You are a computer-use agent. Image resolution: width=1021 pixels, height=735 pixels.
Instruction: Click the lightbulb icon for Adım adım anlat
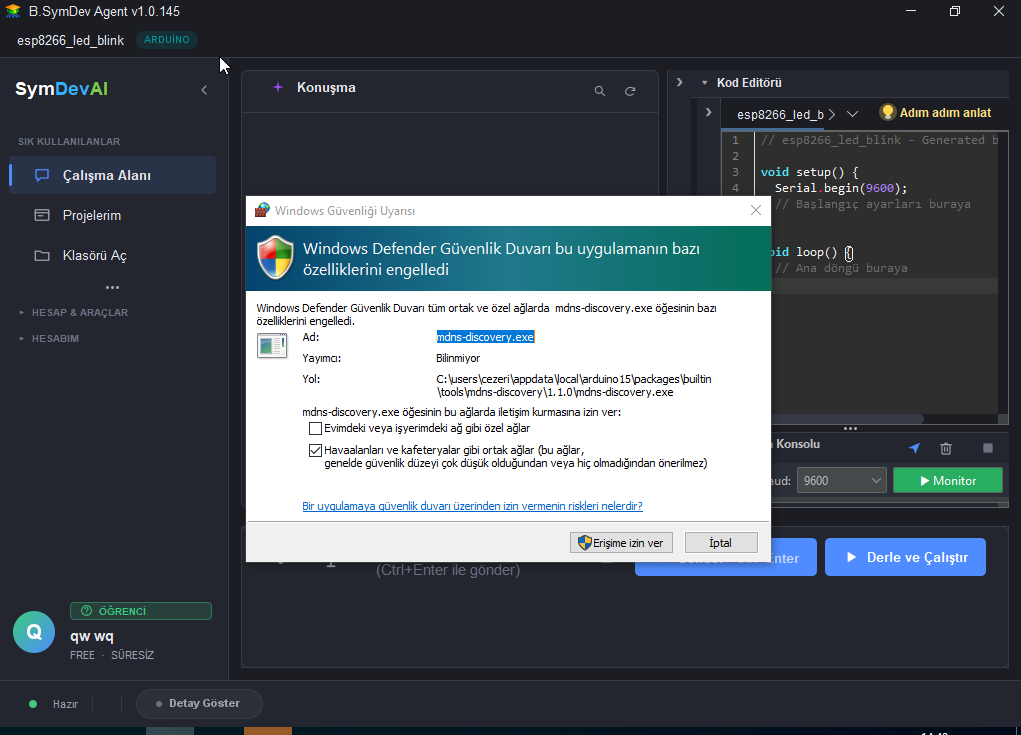pos(887,112)
